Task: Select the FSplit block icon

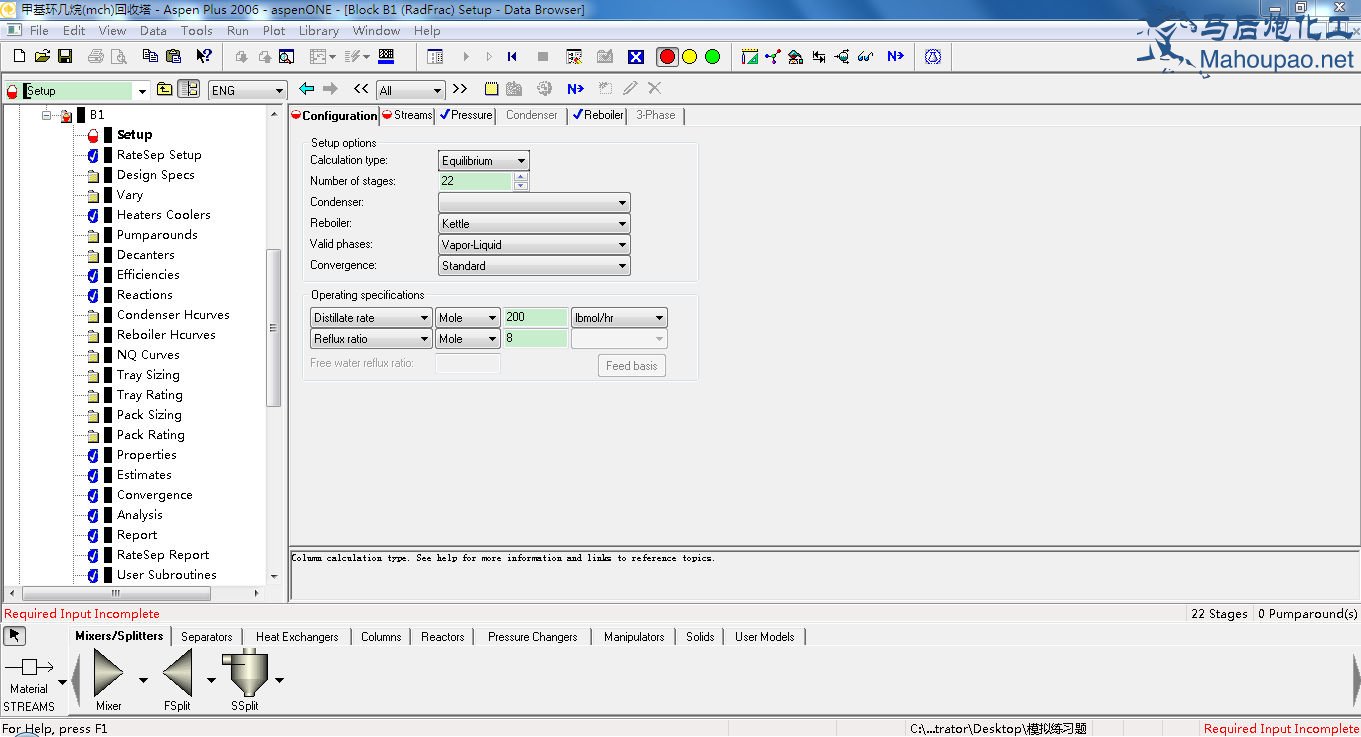Action: [x=177, y=673]
